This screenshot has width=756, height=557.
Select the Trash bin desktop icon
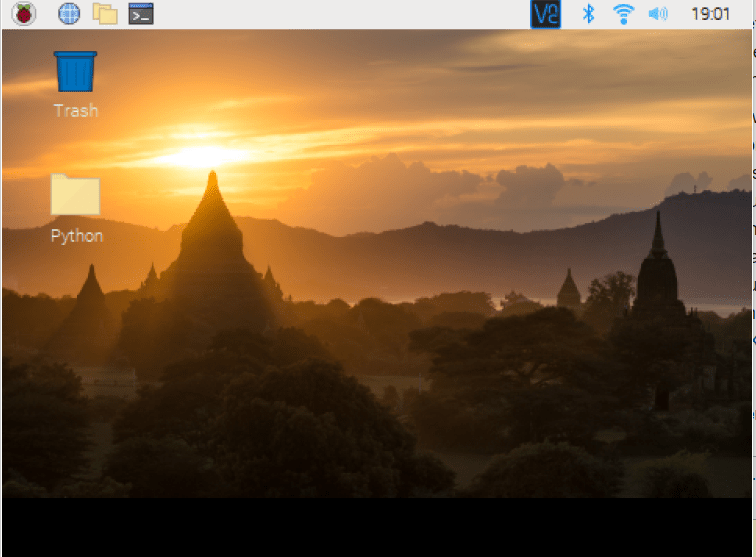point(76,72)
